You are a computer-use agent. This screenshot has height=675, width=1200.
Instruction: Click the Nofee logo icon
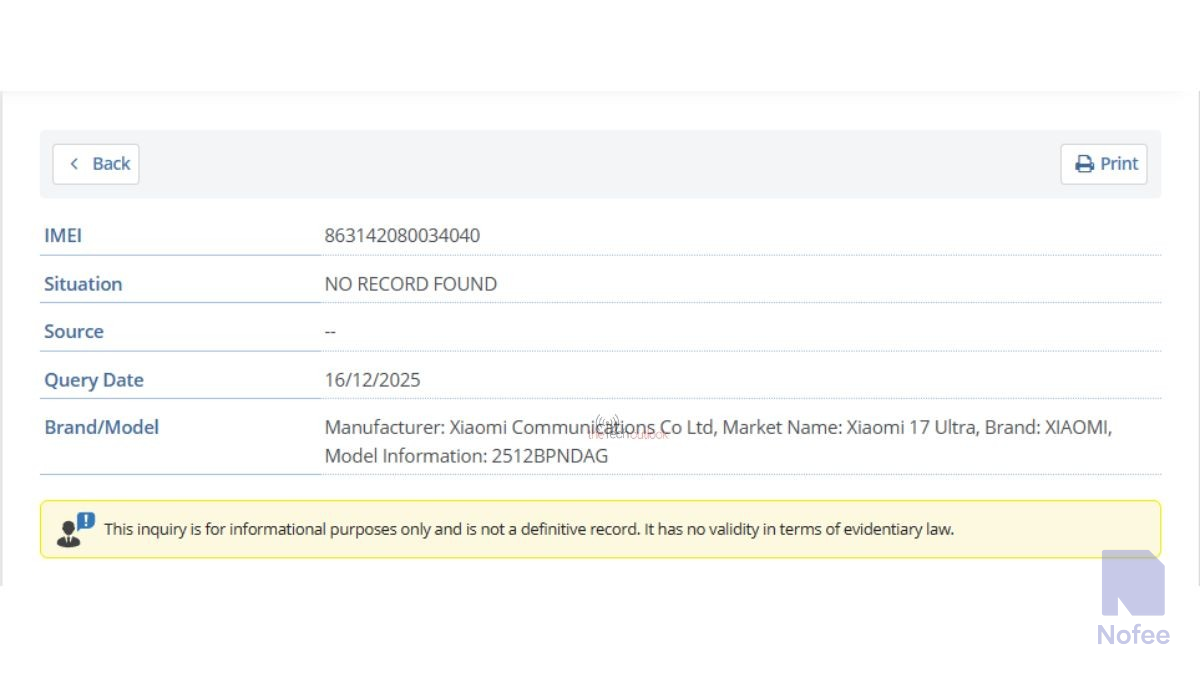(x=1132, y=583)
